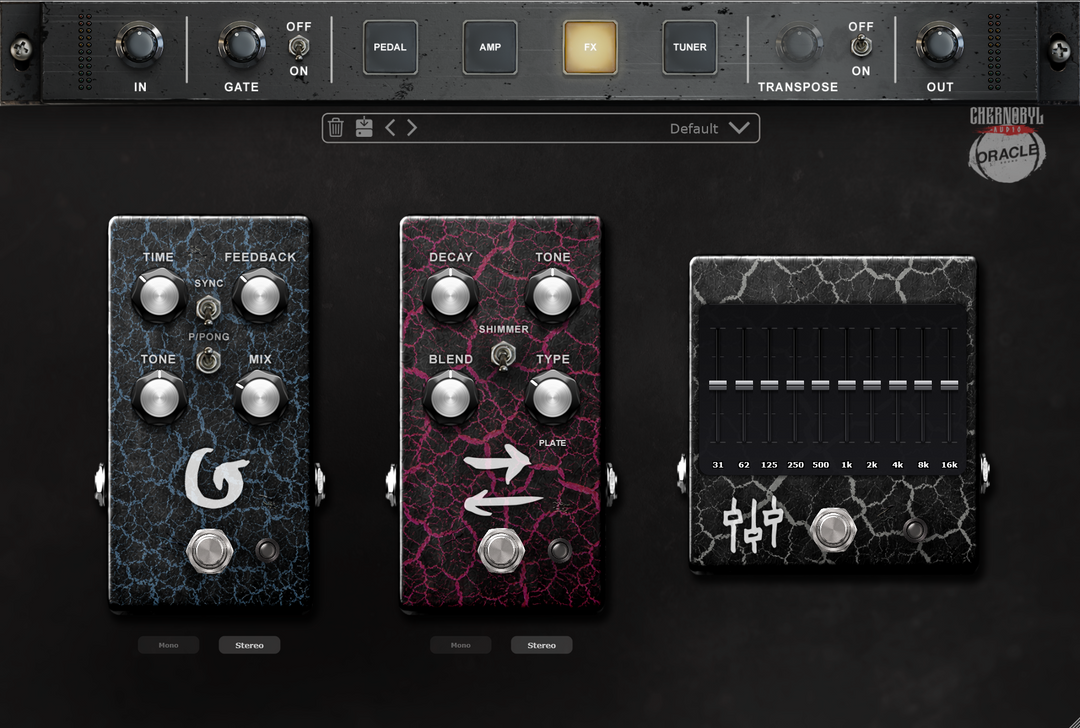Set the reverb pedal to Stereo
The width and height of the screenshot is (1080, 728).
point(541,645)
